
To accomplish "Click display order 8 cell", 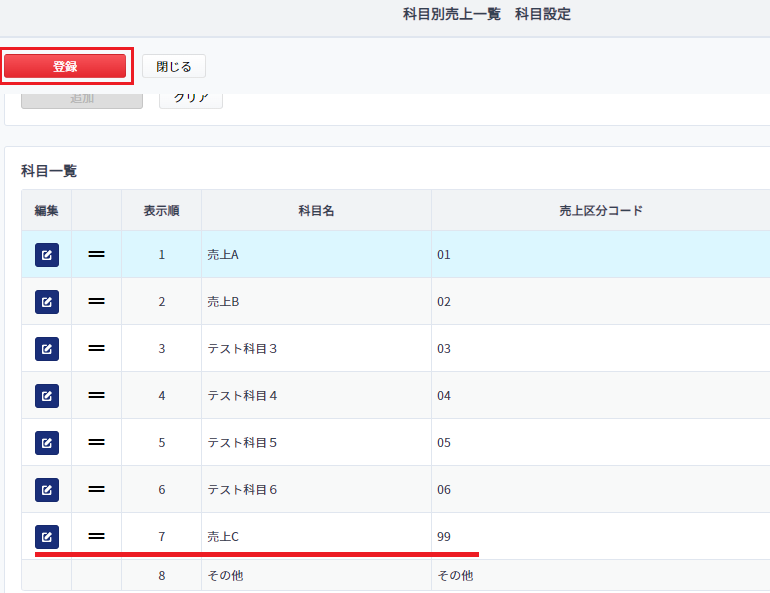I will tap(162, 575).
